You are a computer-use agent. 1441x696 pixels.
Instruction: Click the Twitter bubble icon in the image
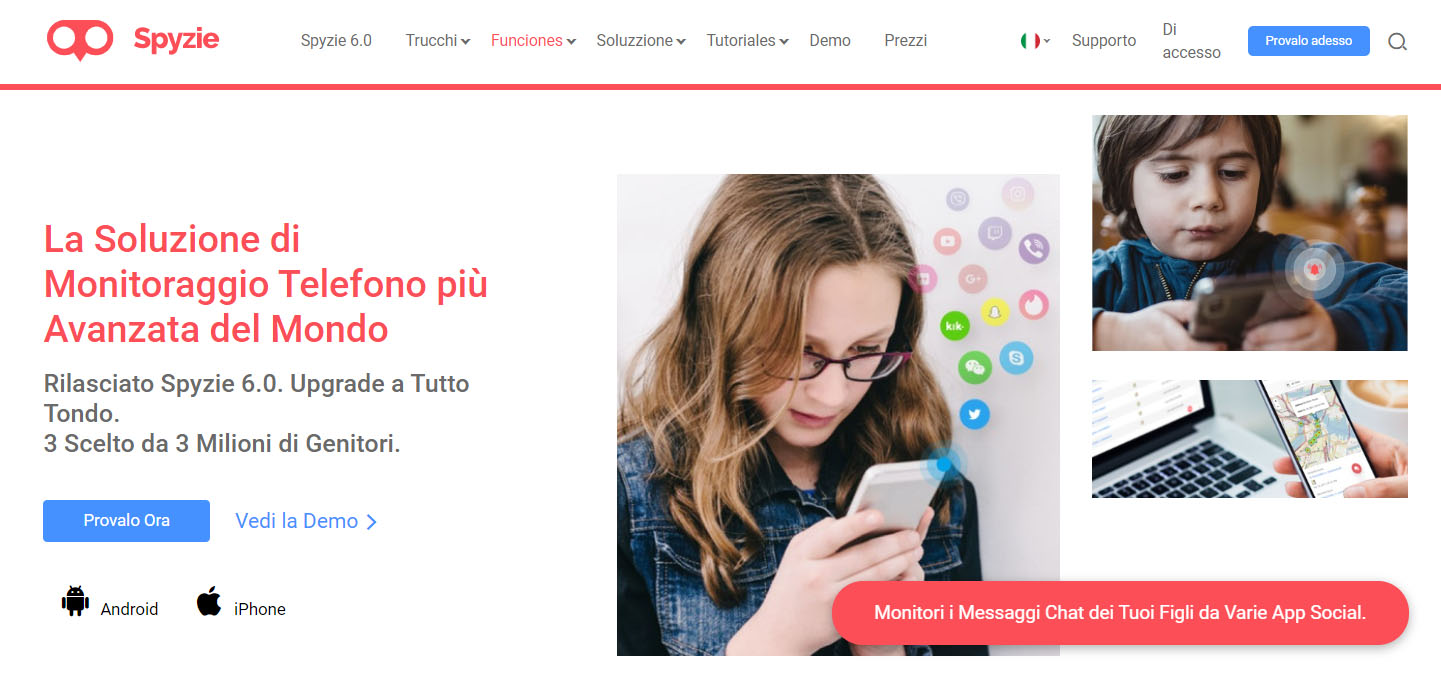pyautogui.click(x=974, y=413)
